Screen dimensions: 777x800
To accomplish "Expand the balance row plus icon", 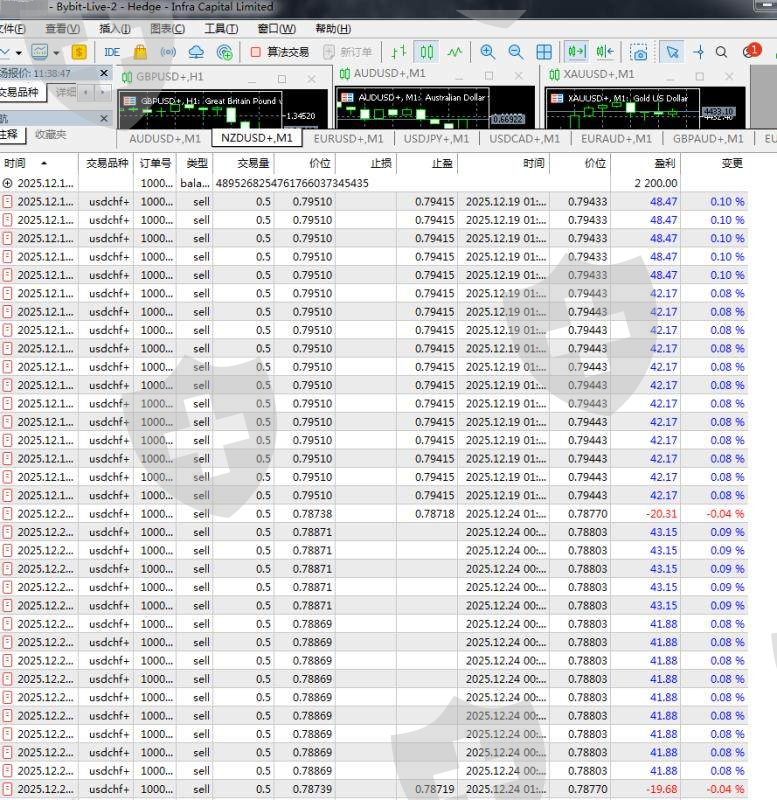I will coord(7,183).
